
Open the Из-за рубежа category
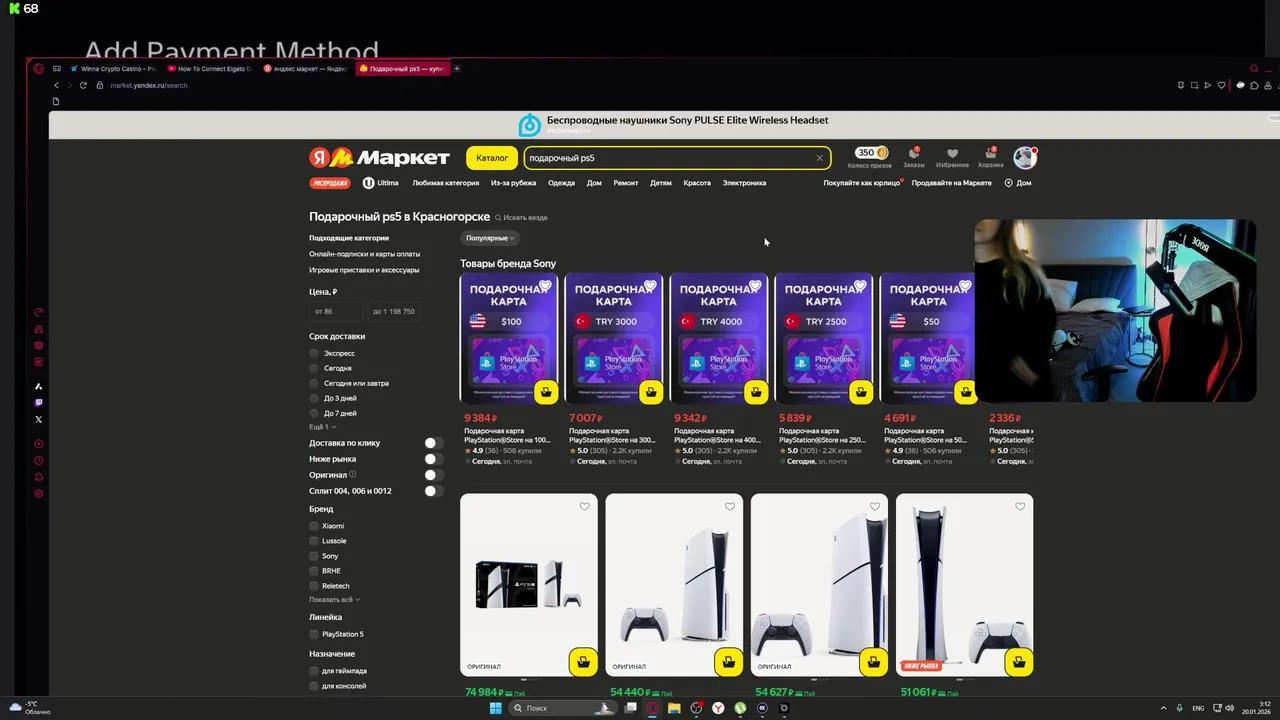coord(513,183)
